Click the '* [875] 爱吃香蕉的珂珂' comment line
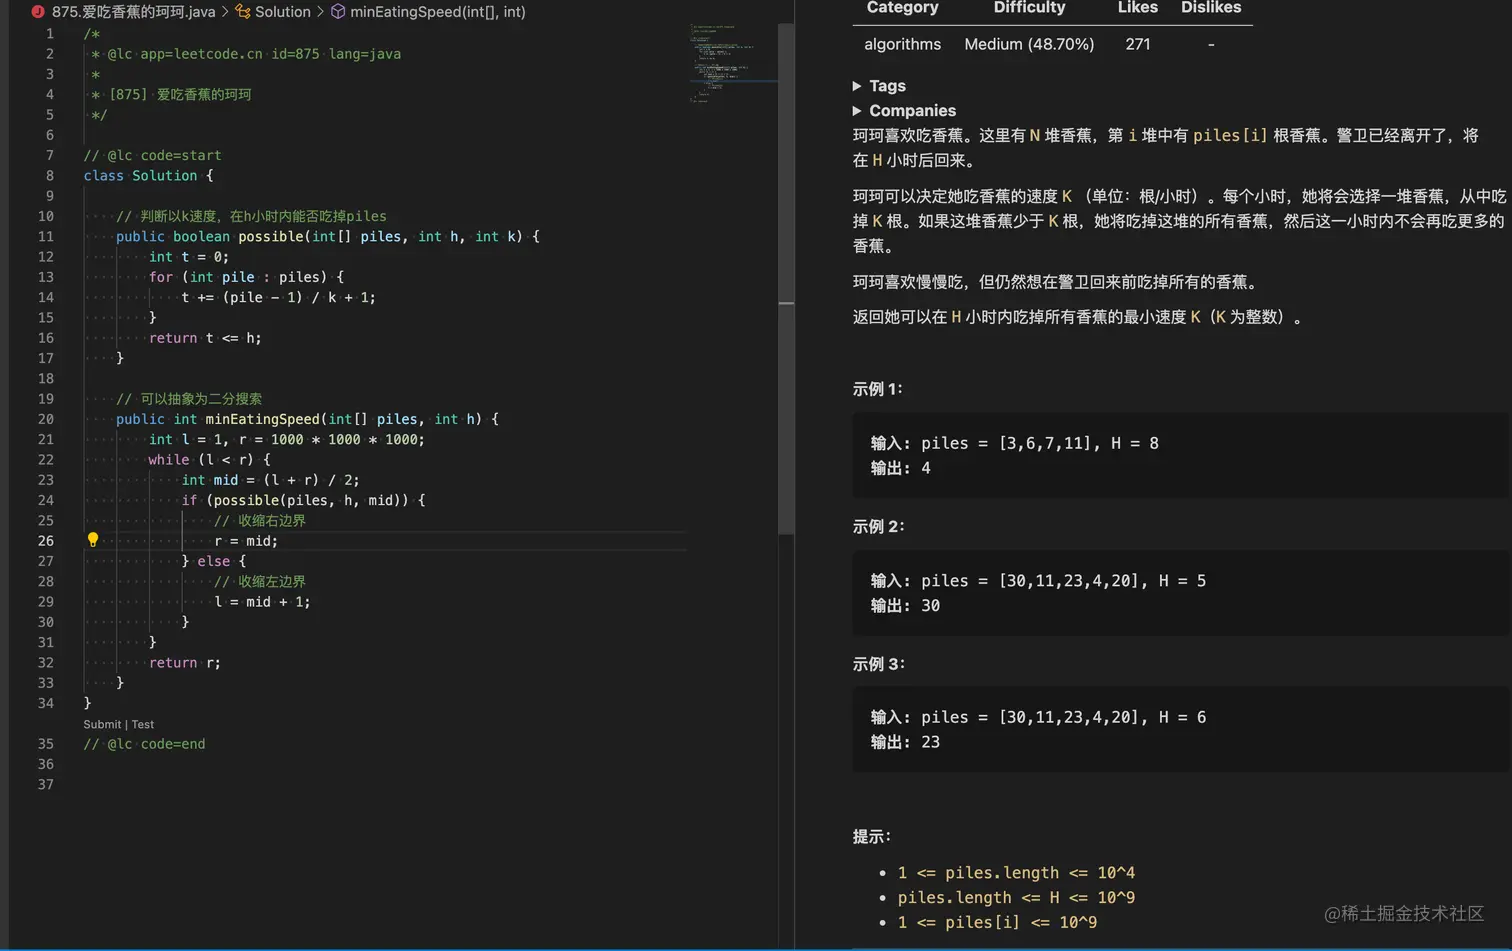1512x951 pixels. click(x=171, y=95)
